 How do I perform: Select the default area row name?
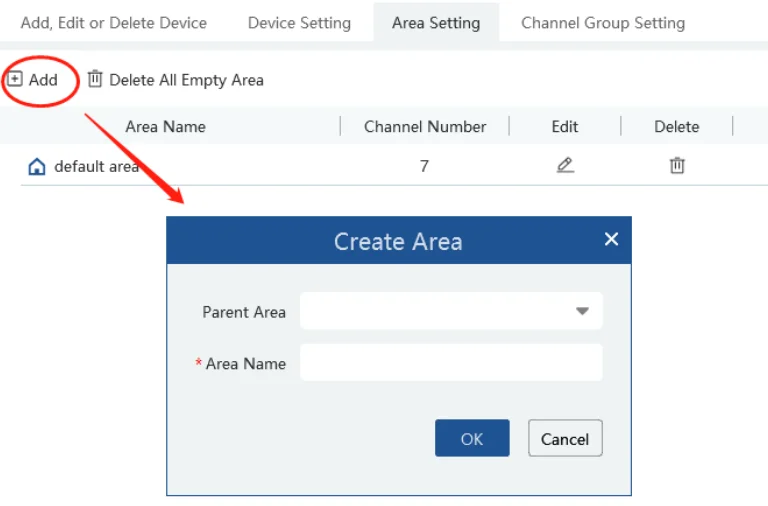click(x=96, y=167)
